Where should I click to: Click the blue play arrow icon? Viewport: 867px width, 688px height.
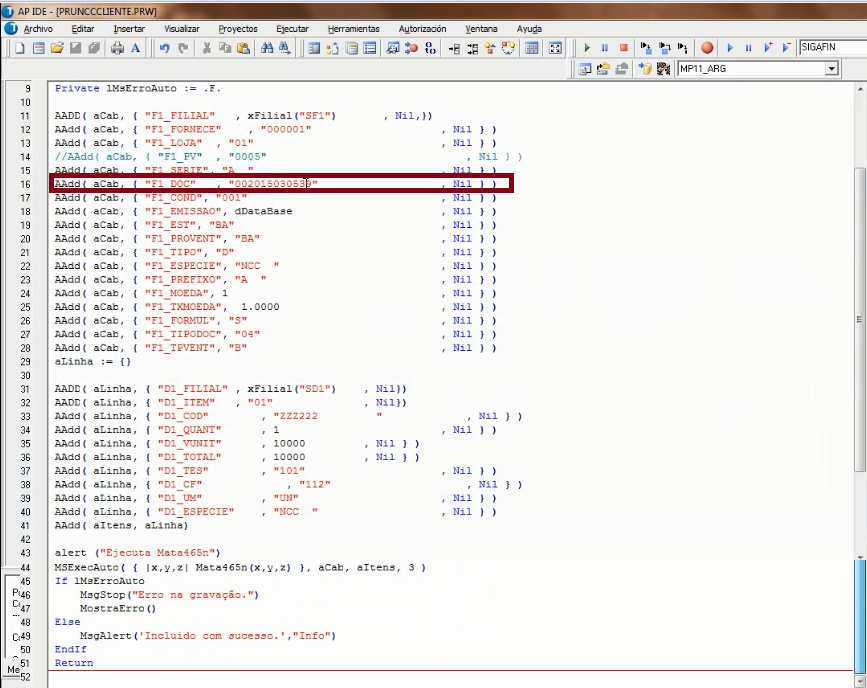coord(730,48)
